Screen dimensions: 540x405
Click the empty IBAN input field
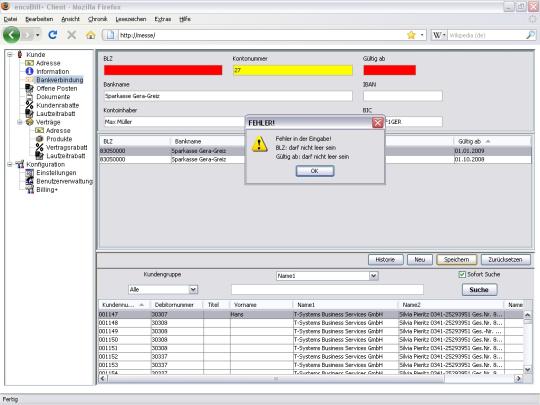pyautogui.click(x=403, y=96)
